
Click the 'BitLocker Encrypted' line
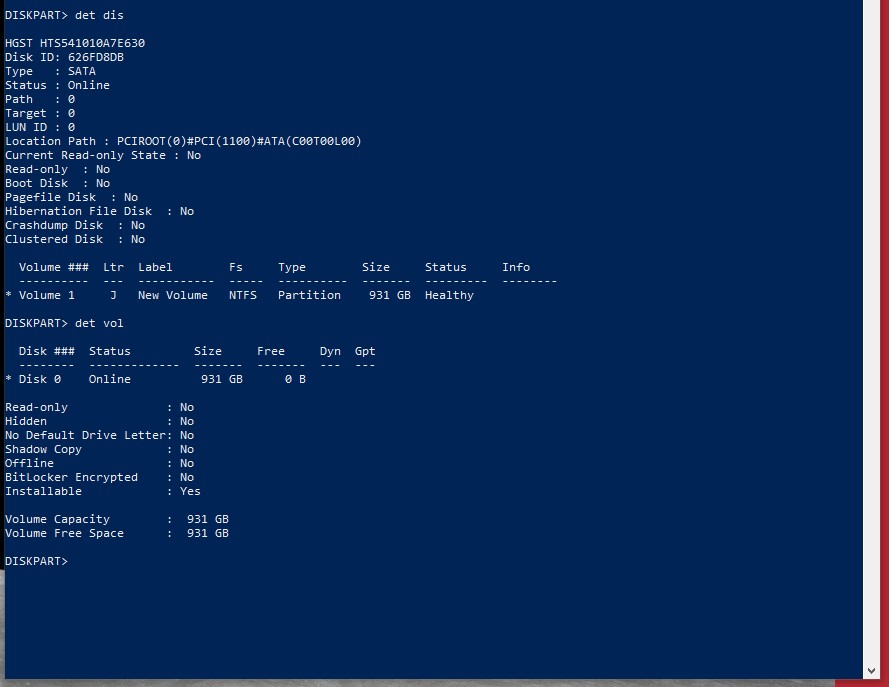[x=99, y=477]
